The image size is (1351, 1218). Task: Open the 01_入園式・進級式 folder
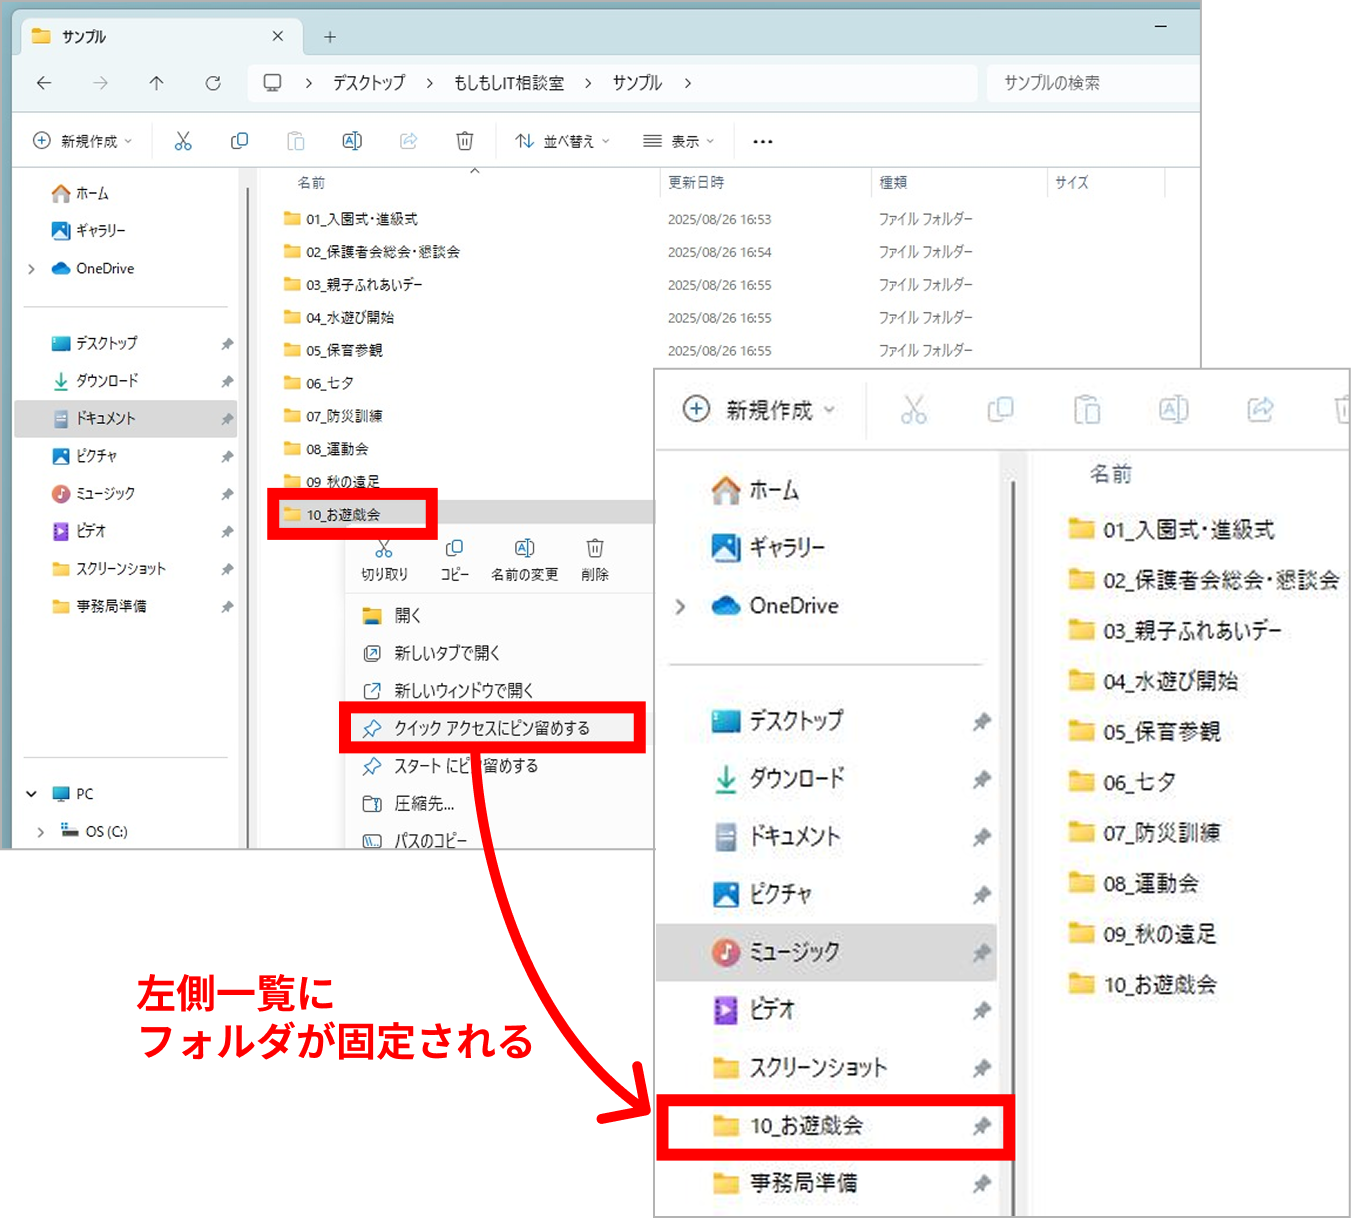coord(361,219)
